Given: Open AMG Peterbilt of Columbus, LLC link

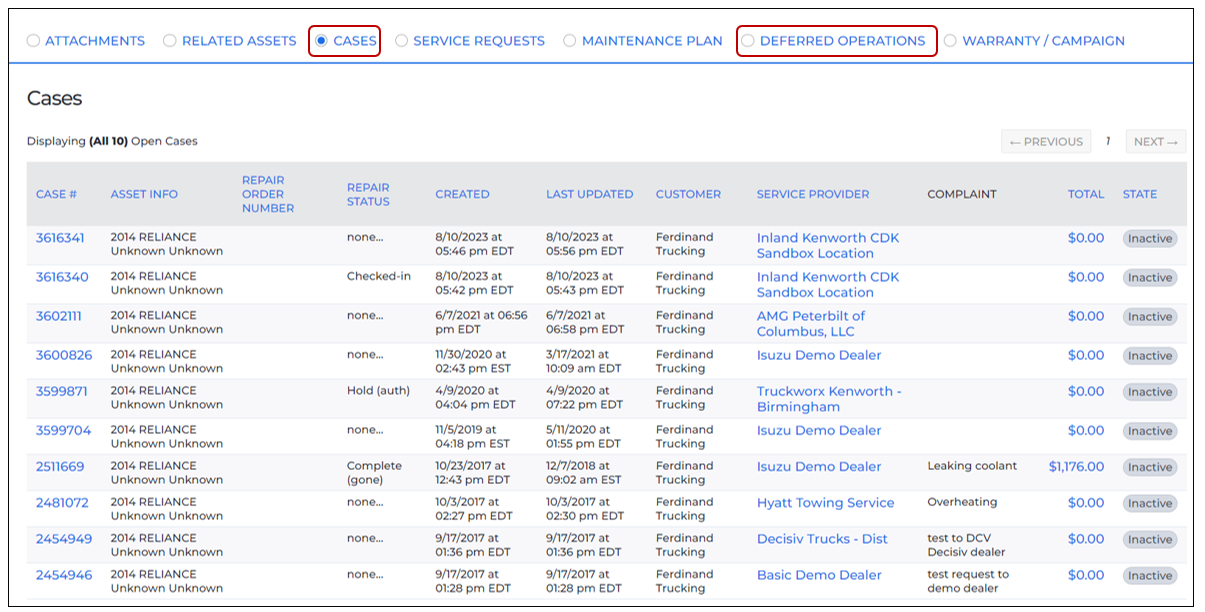Looking at the screenshot, I should pyautogui.click(x=811, y=323).
